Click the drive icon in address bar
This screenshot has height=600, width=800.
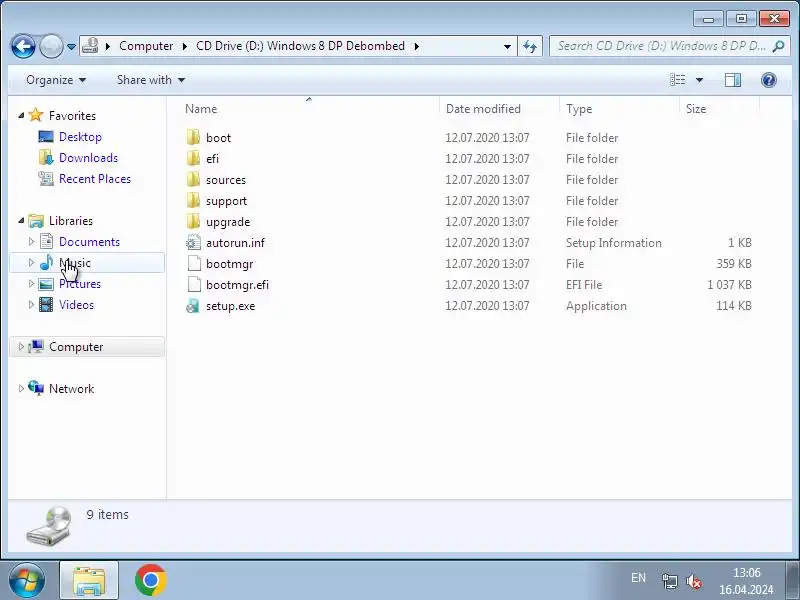(x=90, y=45)
